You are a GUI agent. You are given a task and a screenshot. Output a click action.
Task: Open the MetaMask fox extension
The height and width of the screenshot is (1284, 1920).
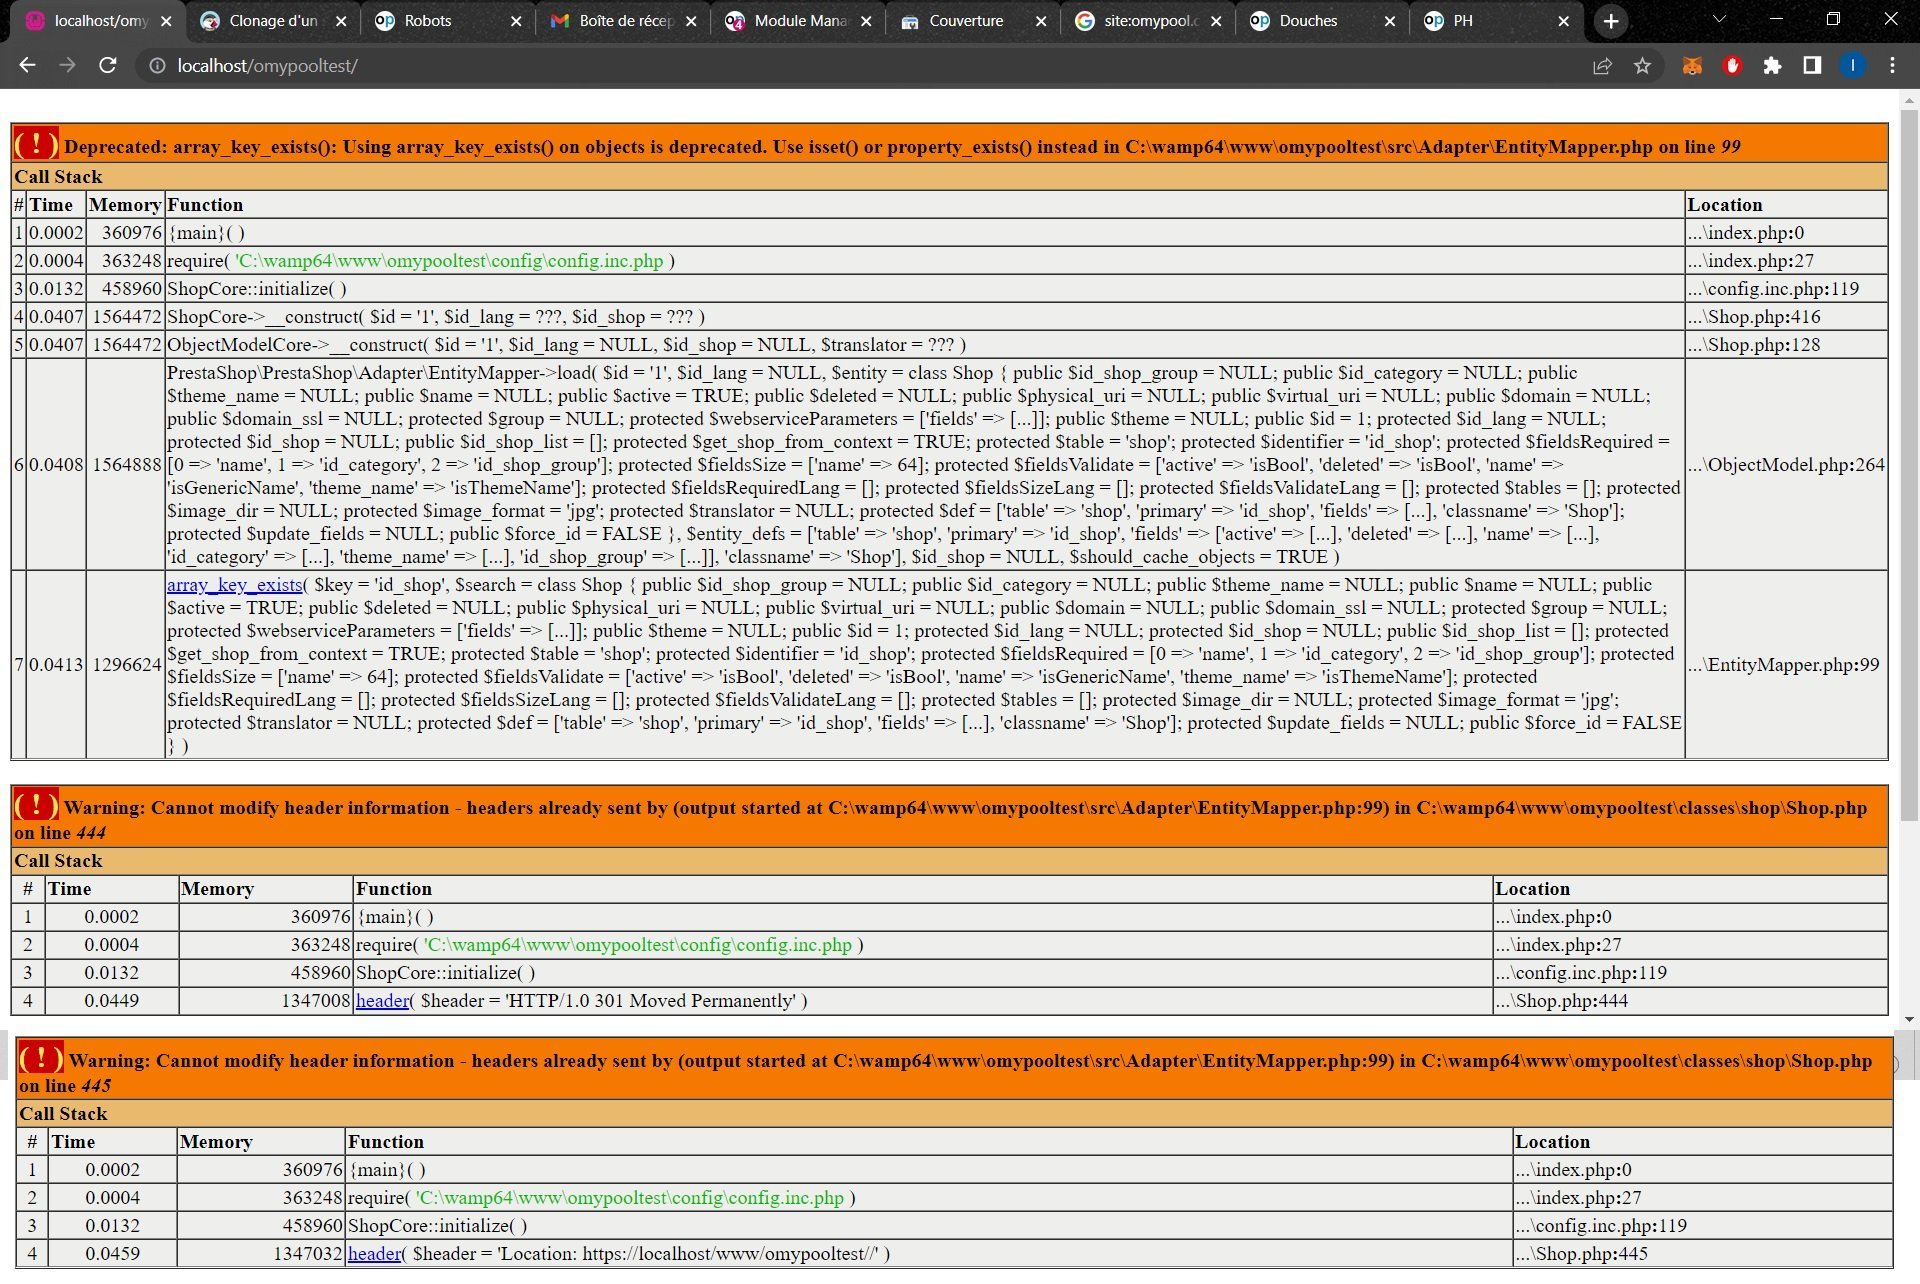click(1692, 66)
